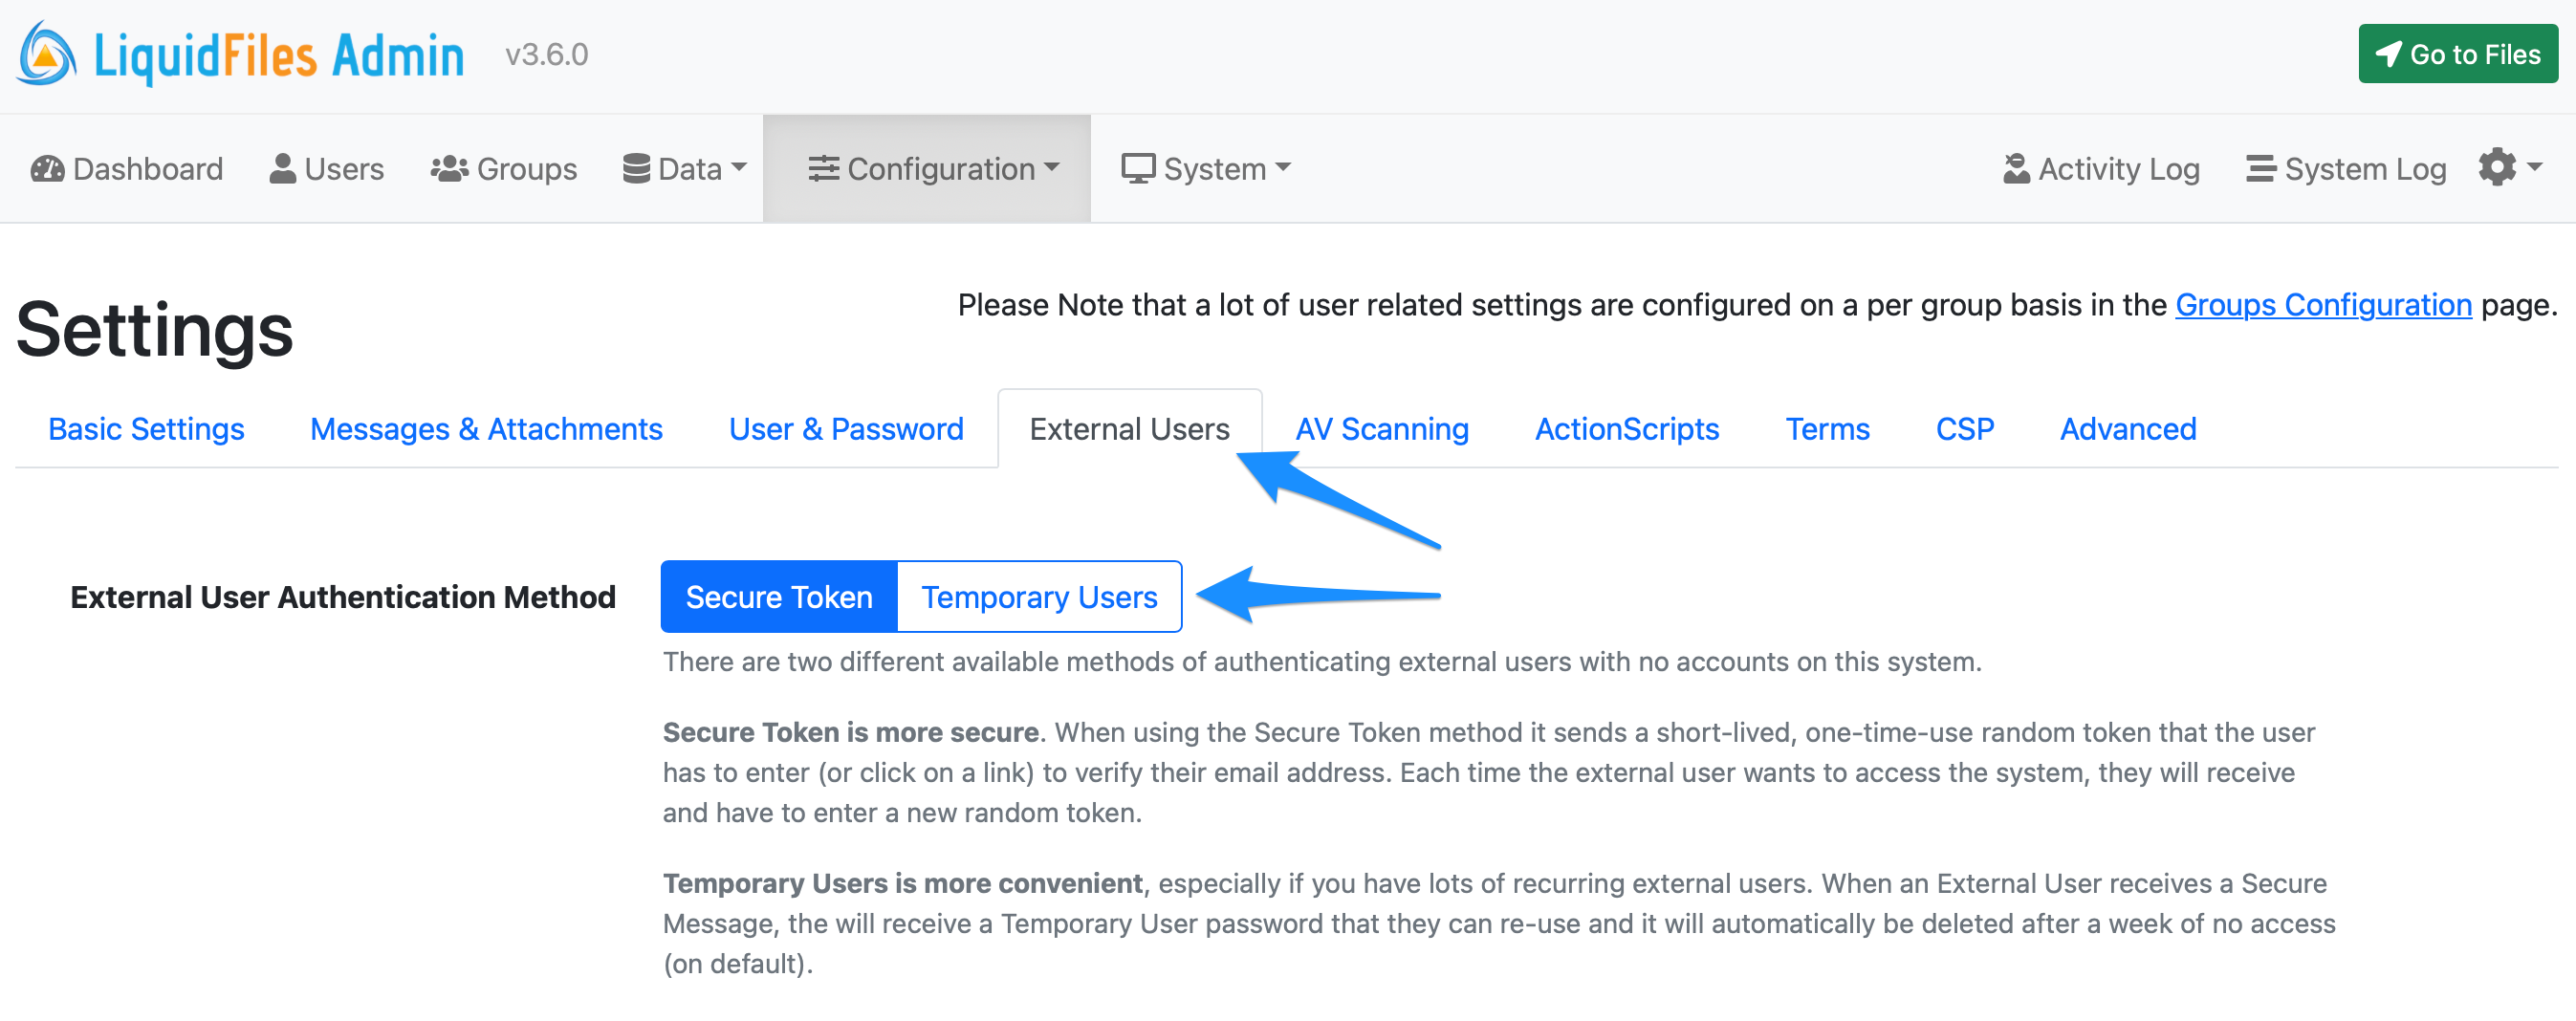Select the Groups people icon
2576x1021 pixels.
[x=449, y=168]
